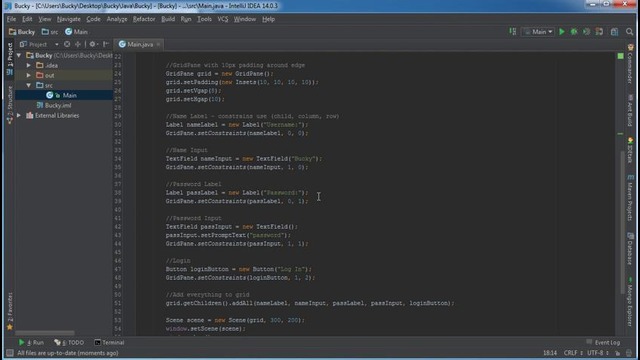Collapse the Bucky root project node
Image resolution: width=640 pixels, height=360 pixels.
19,55
